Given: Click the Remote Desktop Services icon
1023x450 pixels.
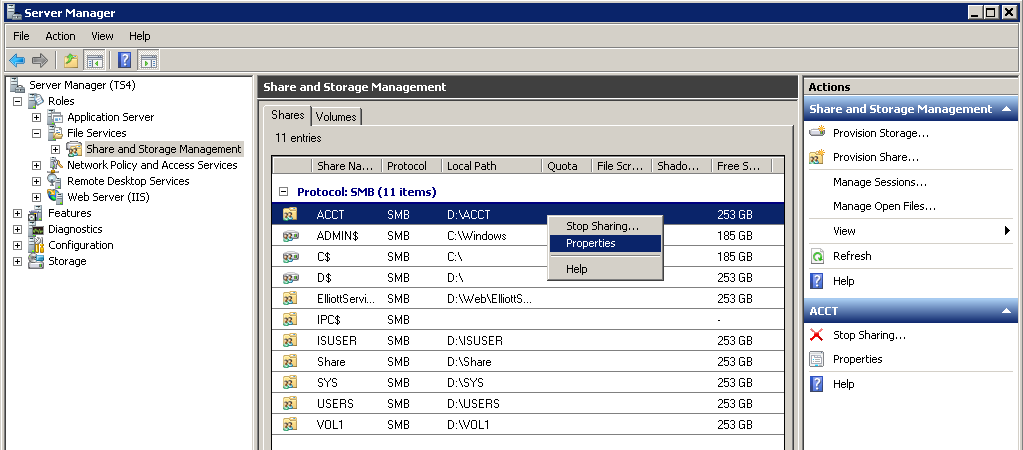Looking at the screenshot, I should (55, 181).
